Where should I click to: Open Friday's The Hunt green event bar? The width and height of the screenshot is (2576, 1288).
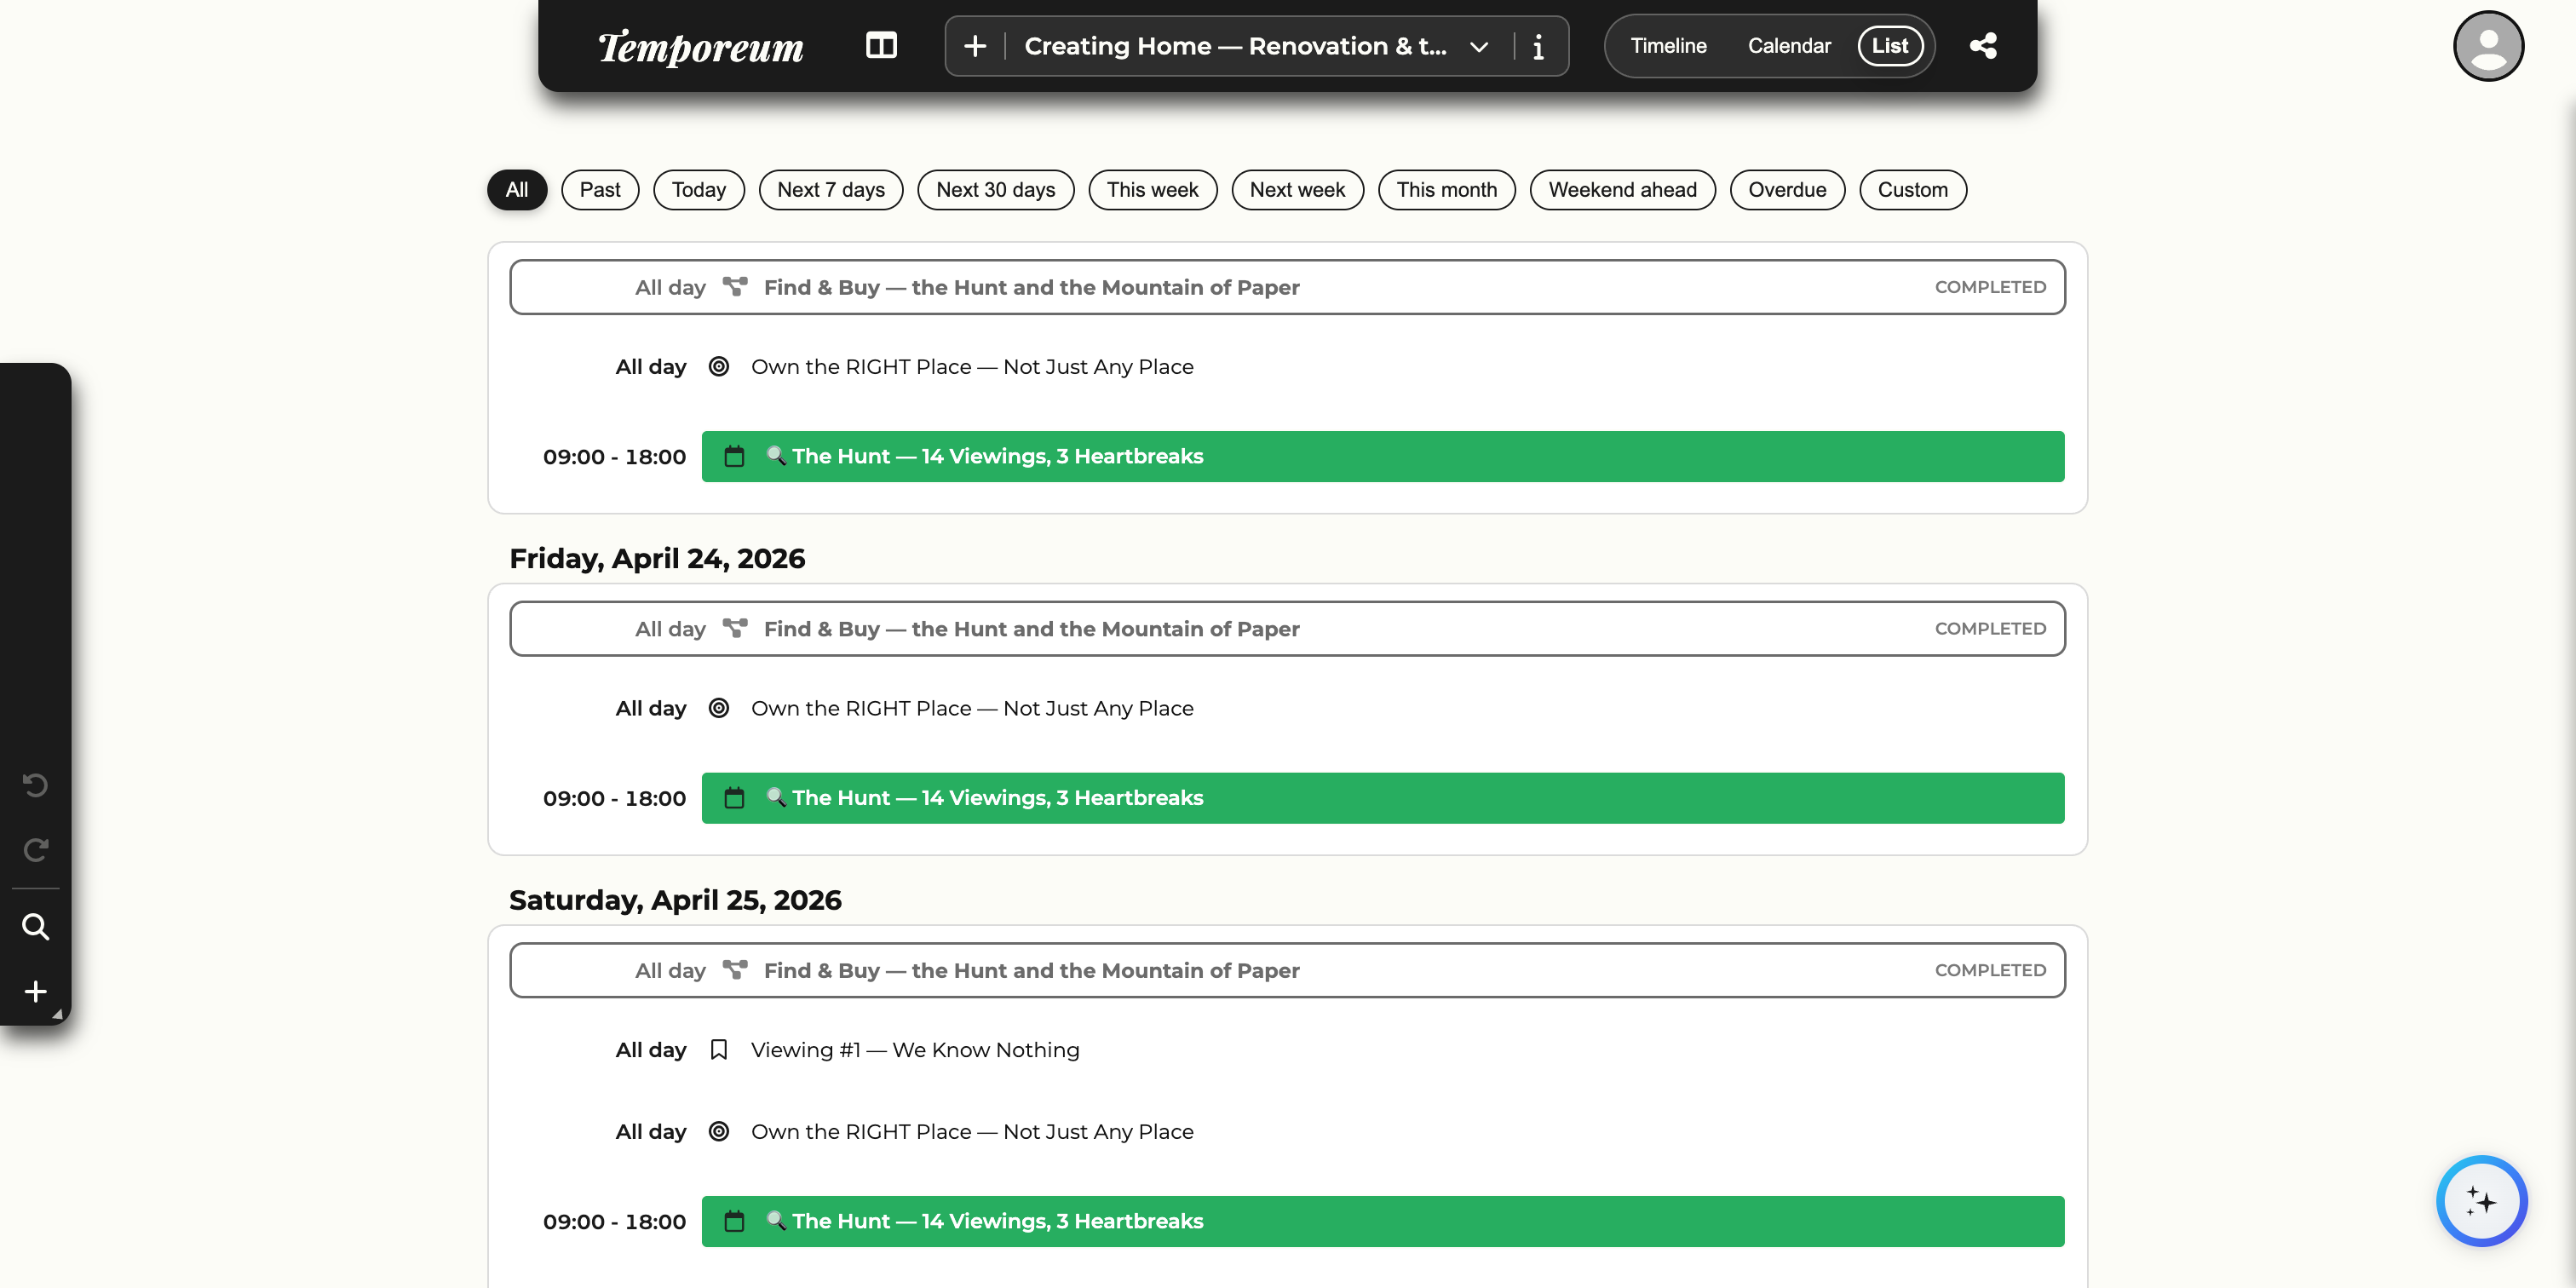pyautogui.click(x=1383, y=798)
